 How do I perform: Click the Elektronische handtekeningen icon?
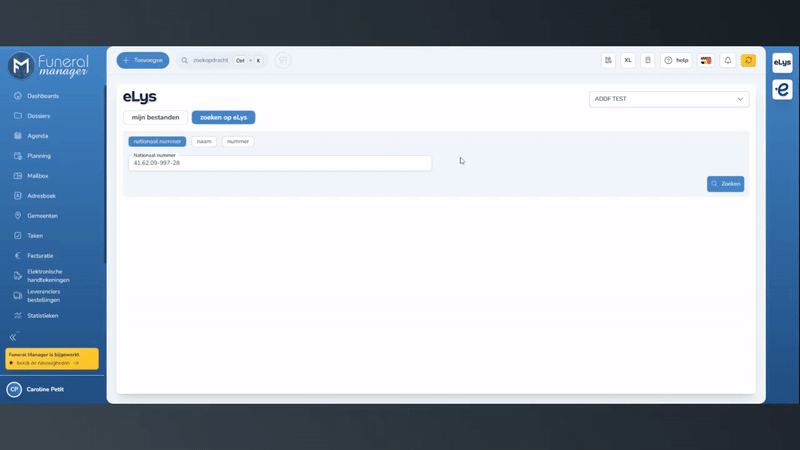point(18,276)
